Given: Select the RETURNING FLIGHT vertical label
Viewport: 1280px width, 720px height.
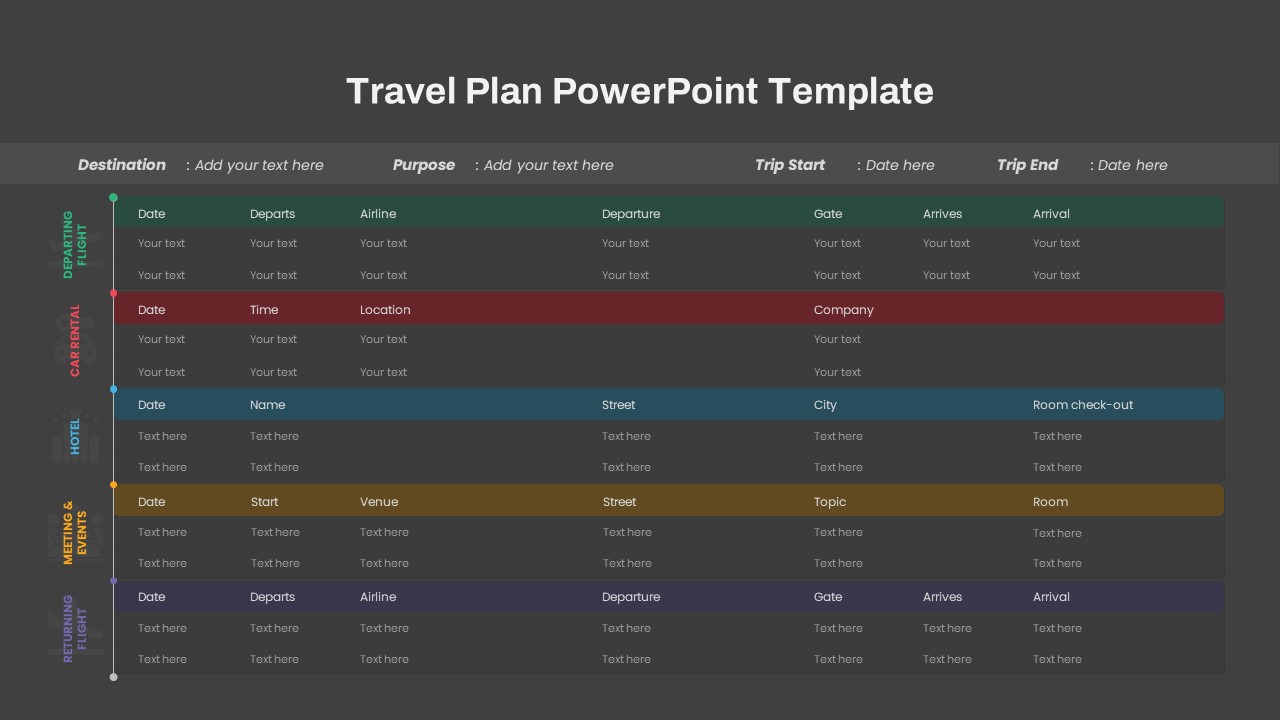Looking at the screenshot, I should click(75, 629).
